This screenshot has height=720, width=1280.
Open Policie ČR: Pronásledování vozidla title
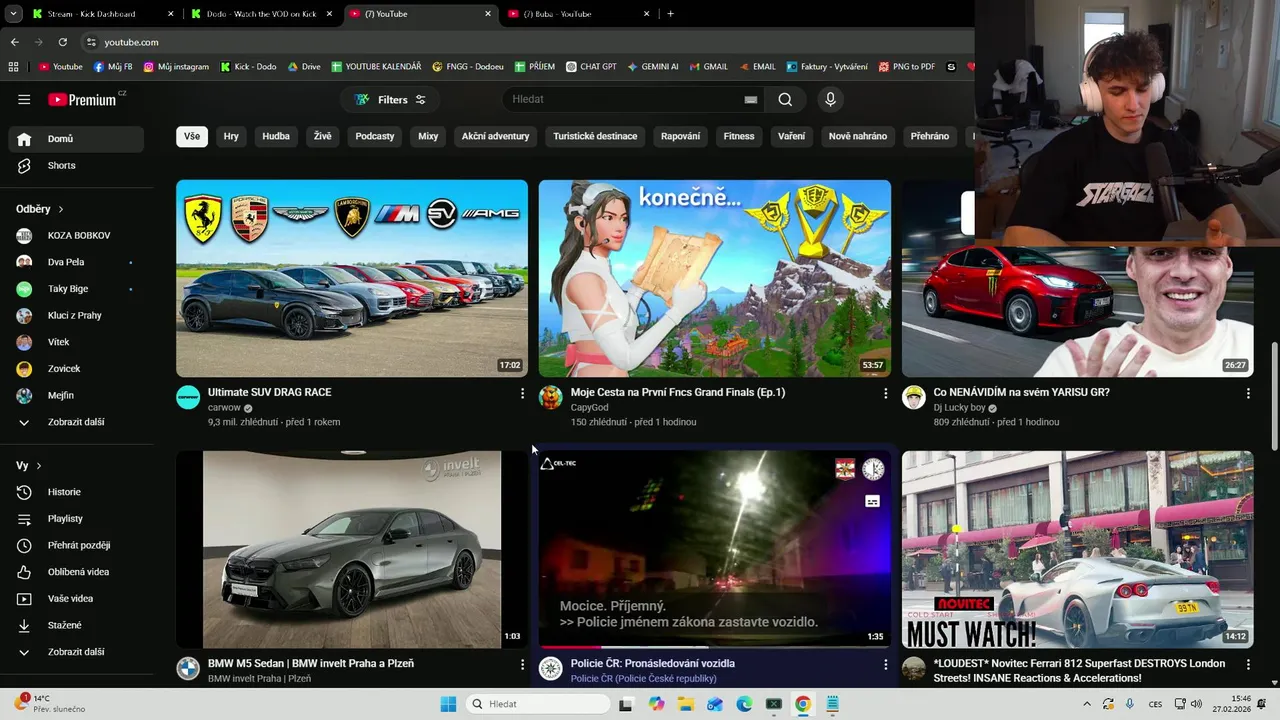point(652,663)
